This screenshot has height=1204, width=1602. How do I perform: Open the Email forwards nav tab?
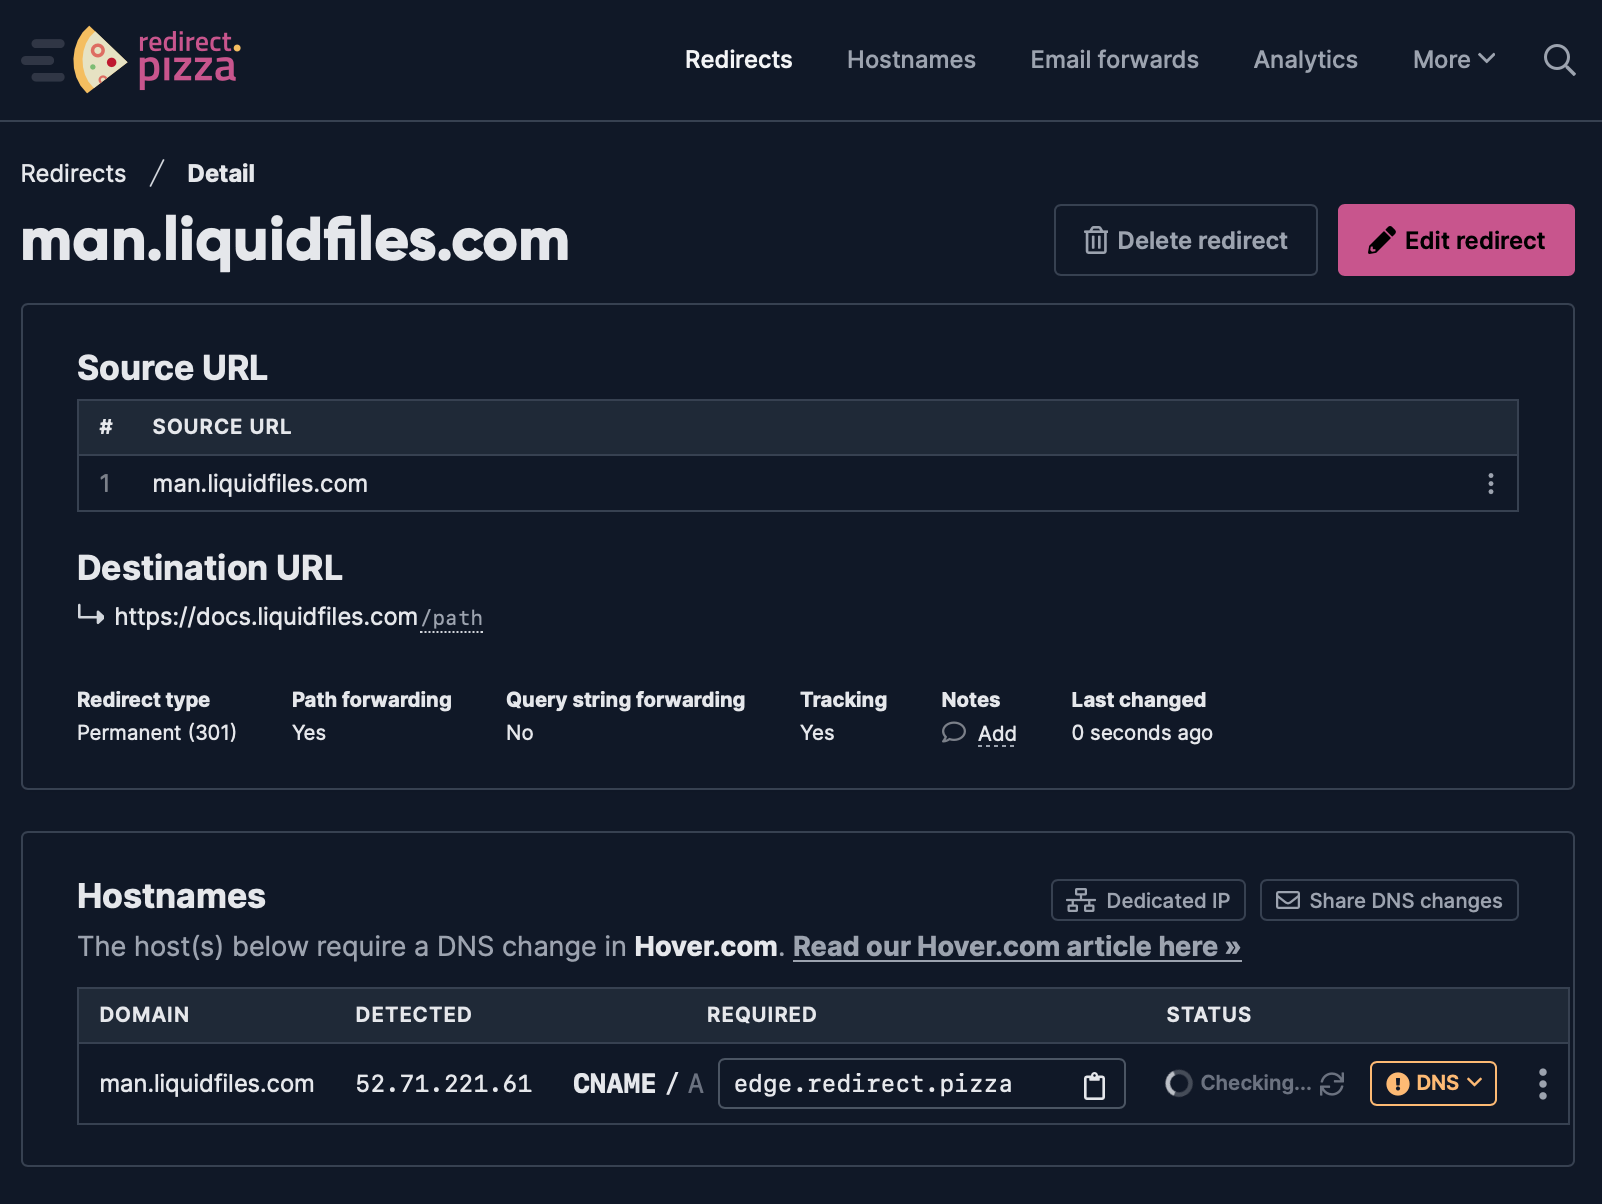pos(1114,60)
